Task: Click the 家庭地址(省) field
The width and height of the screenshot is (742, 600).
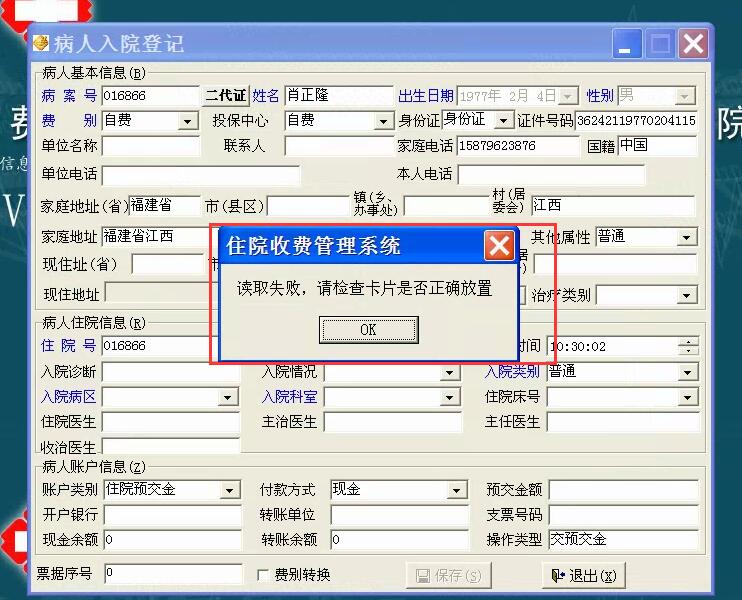Action: (x=165, y=206)
